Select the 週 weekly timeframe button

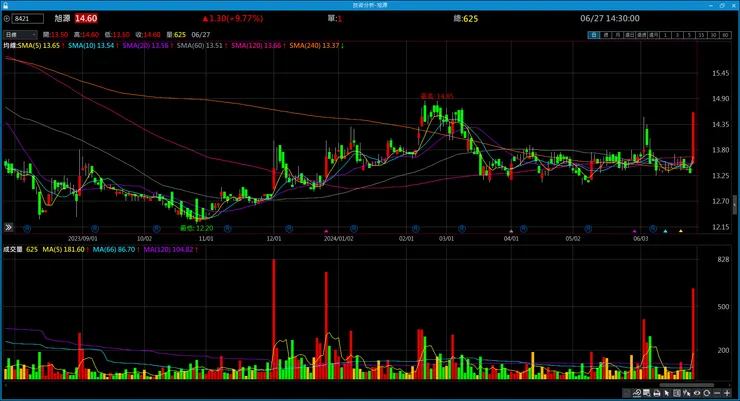(x=606, y=35)
